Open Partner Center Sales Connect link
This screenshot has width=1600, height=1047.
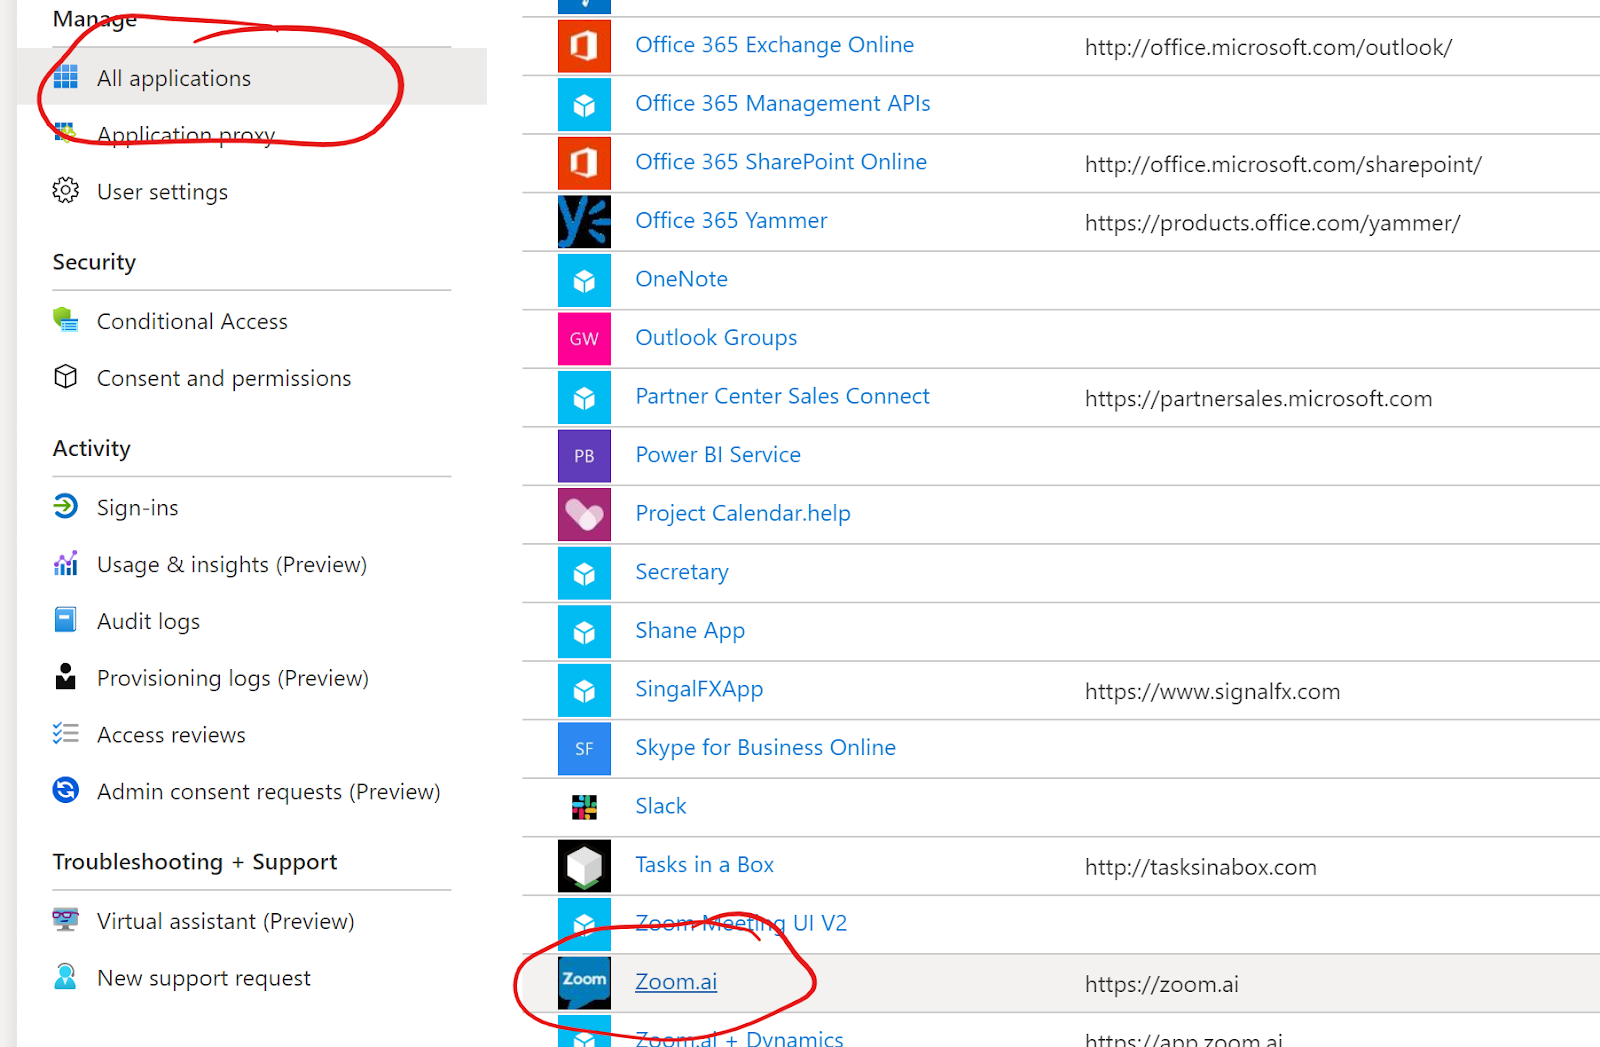783,396
